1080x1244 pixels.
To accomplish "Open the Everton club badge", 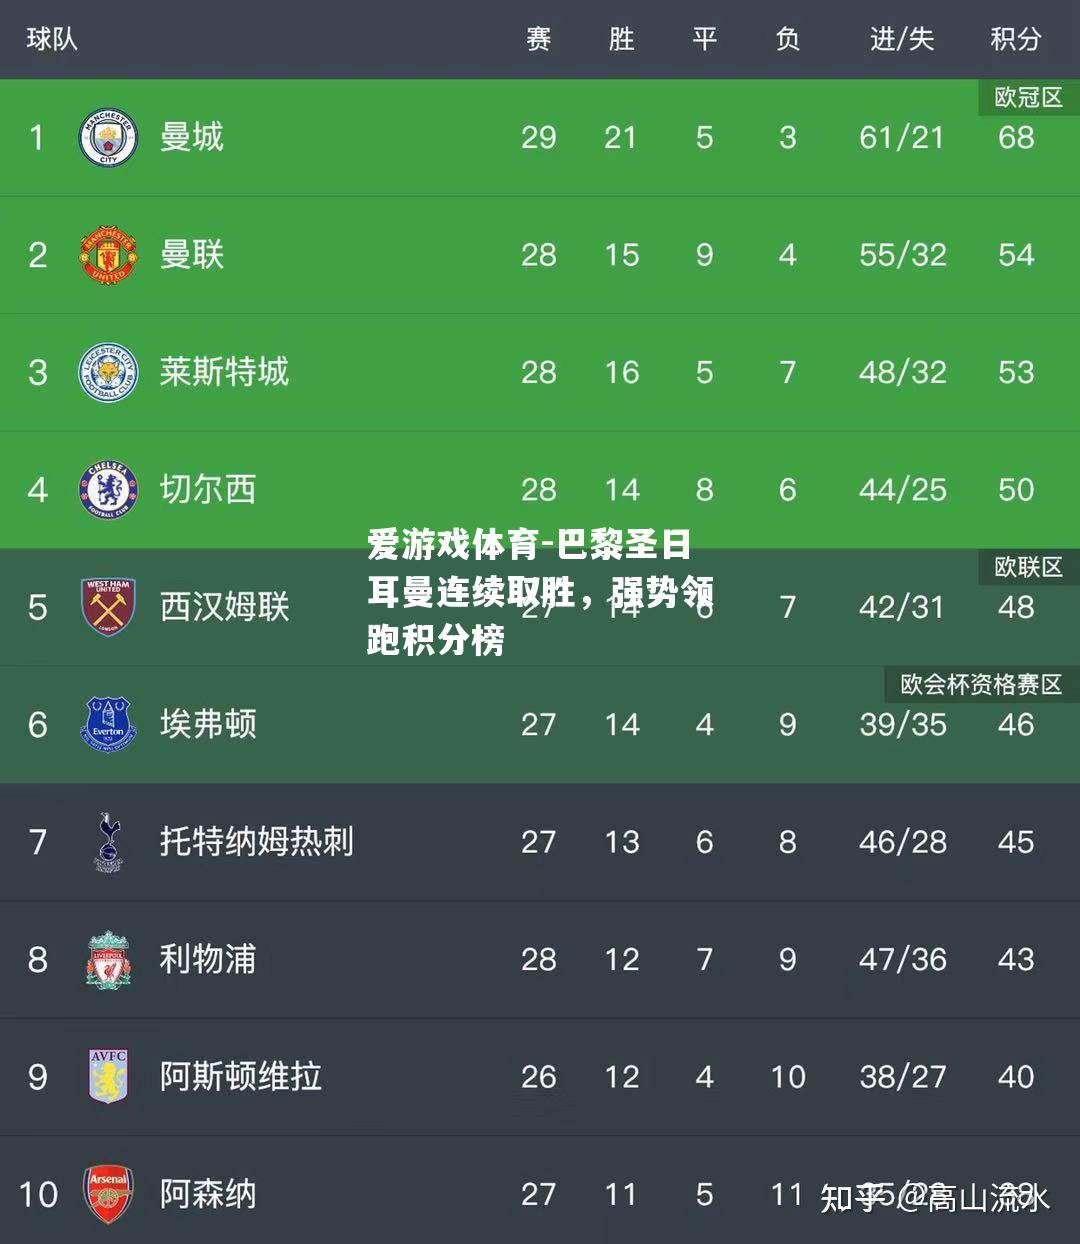I will click(x=108, y=725).
